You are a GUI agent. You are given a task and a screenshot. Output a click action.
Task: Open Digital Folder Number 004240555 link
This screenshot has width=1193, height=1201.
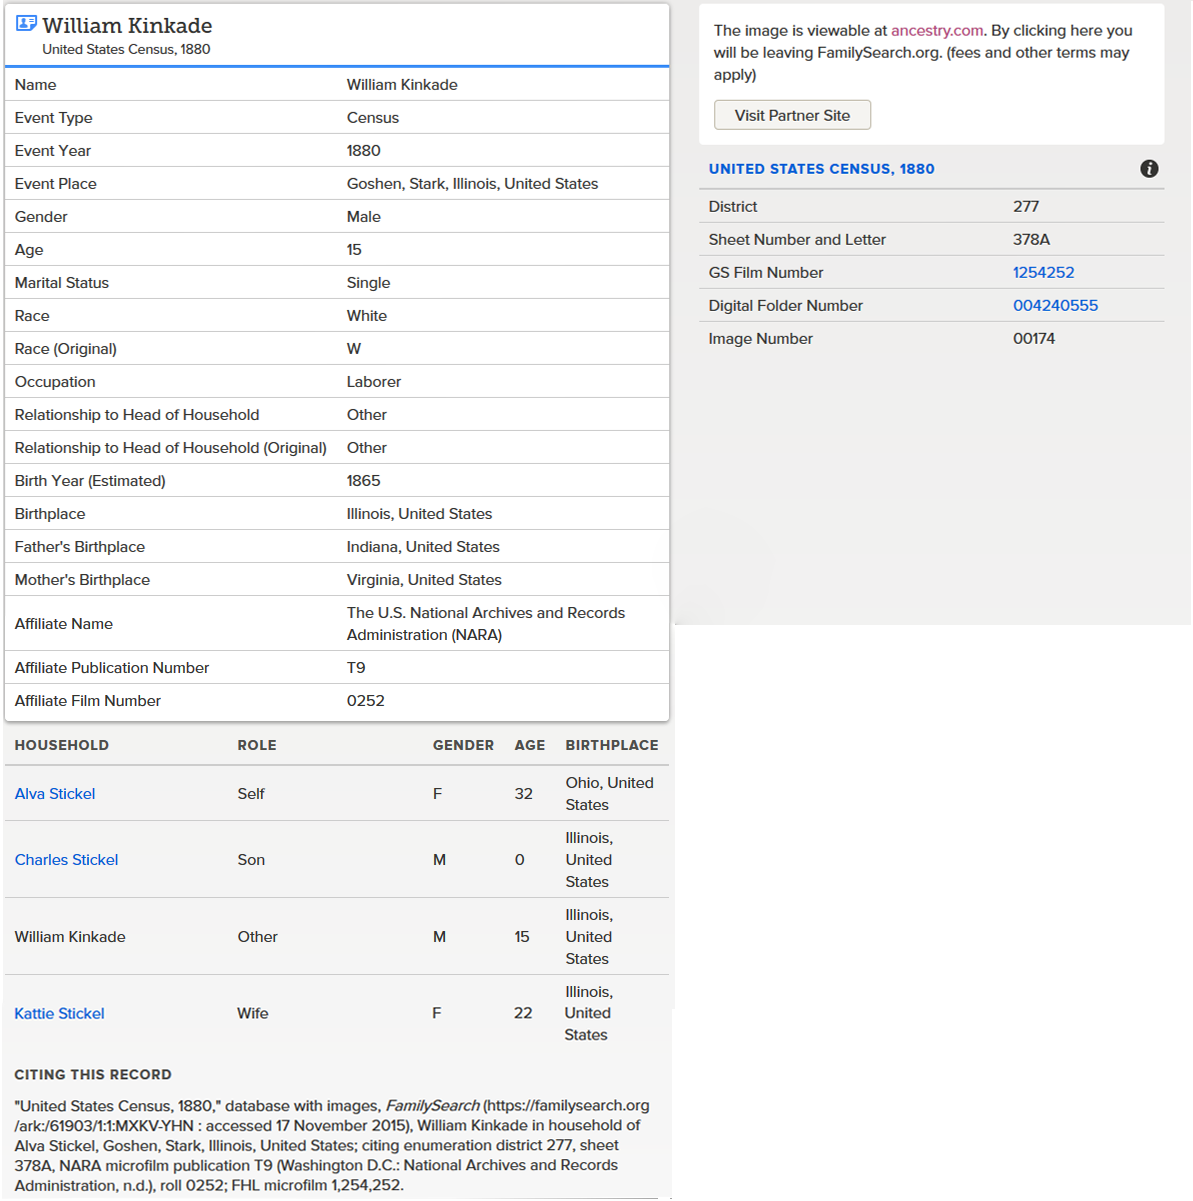(1055, 306)
